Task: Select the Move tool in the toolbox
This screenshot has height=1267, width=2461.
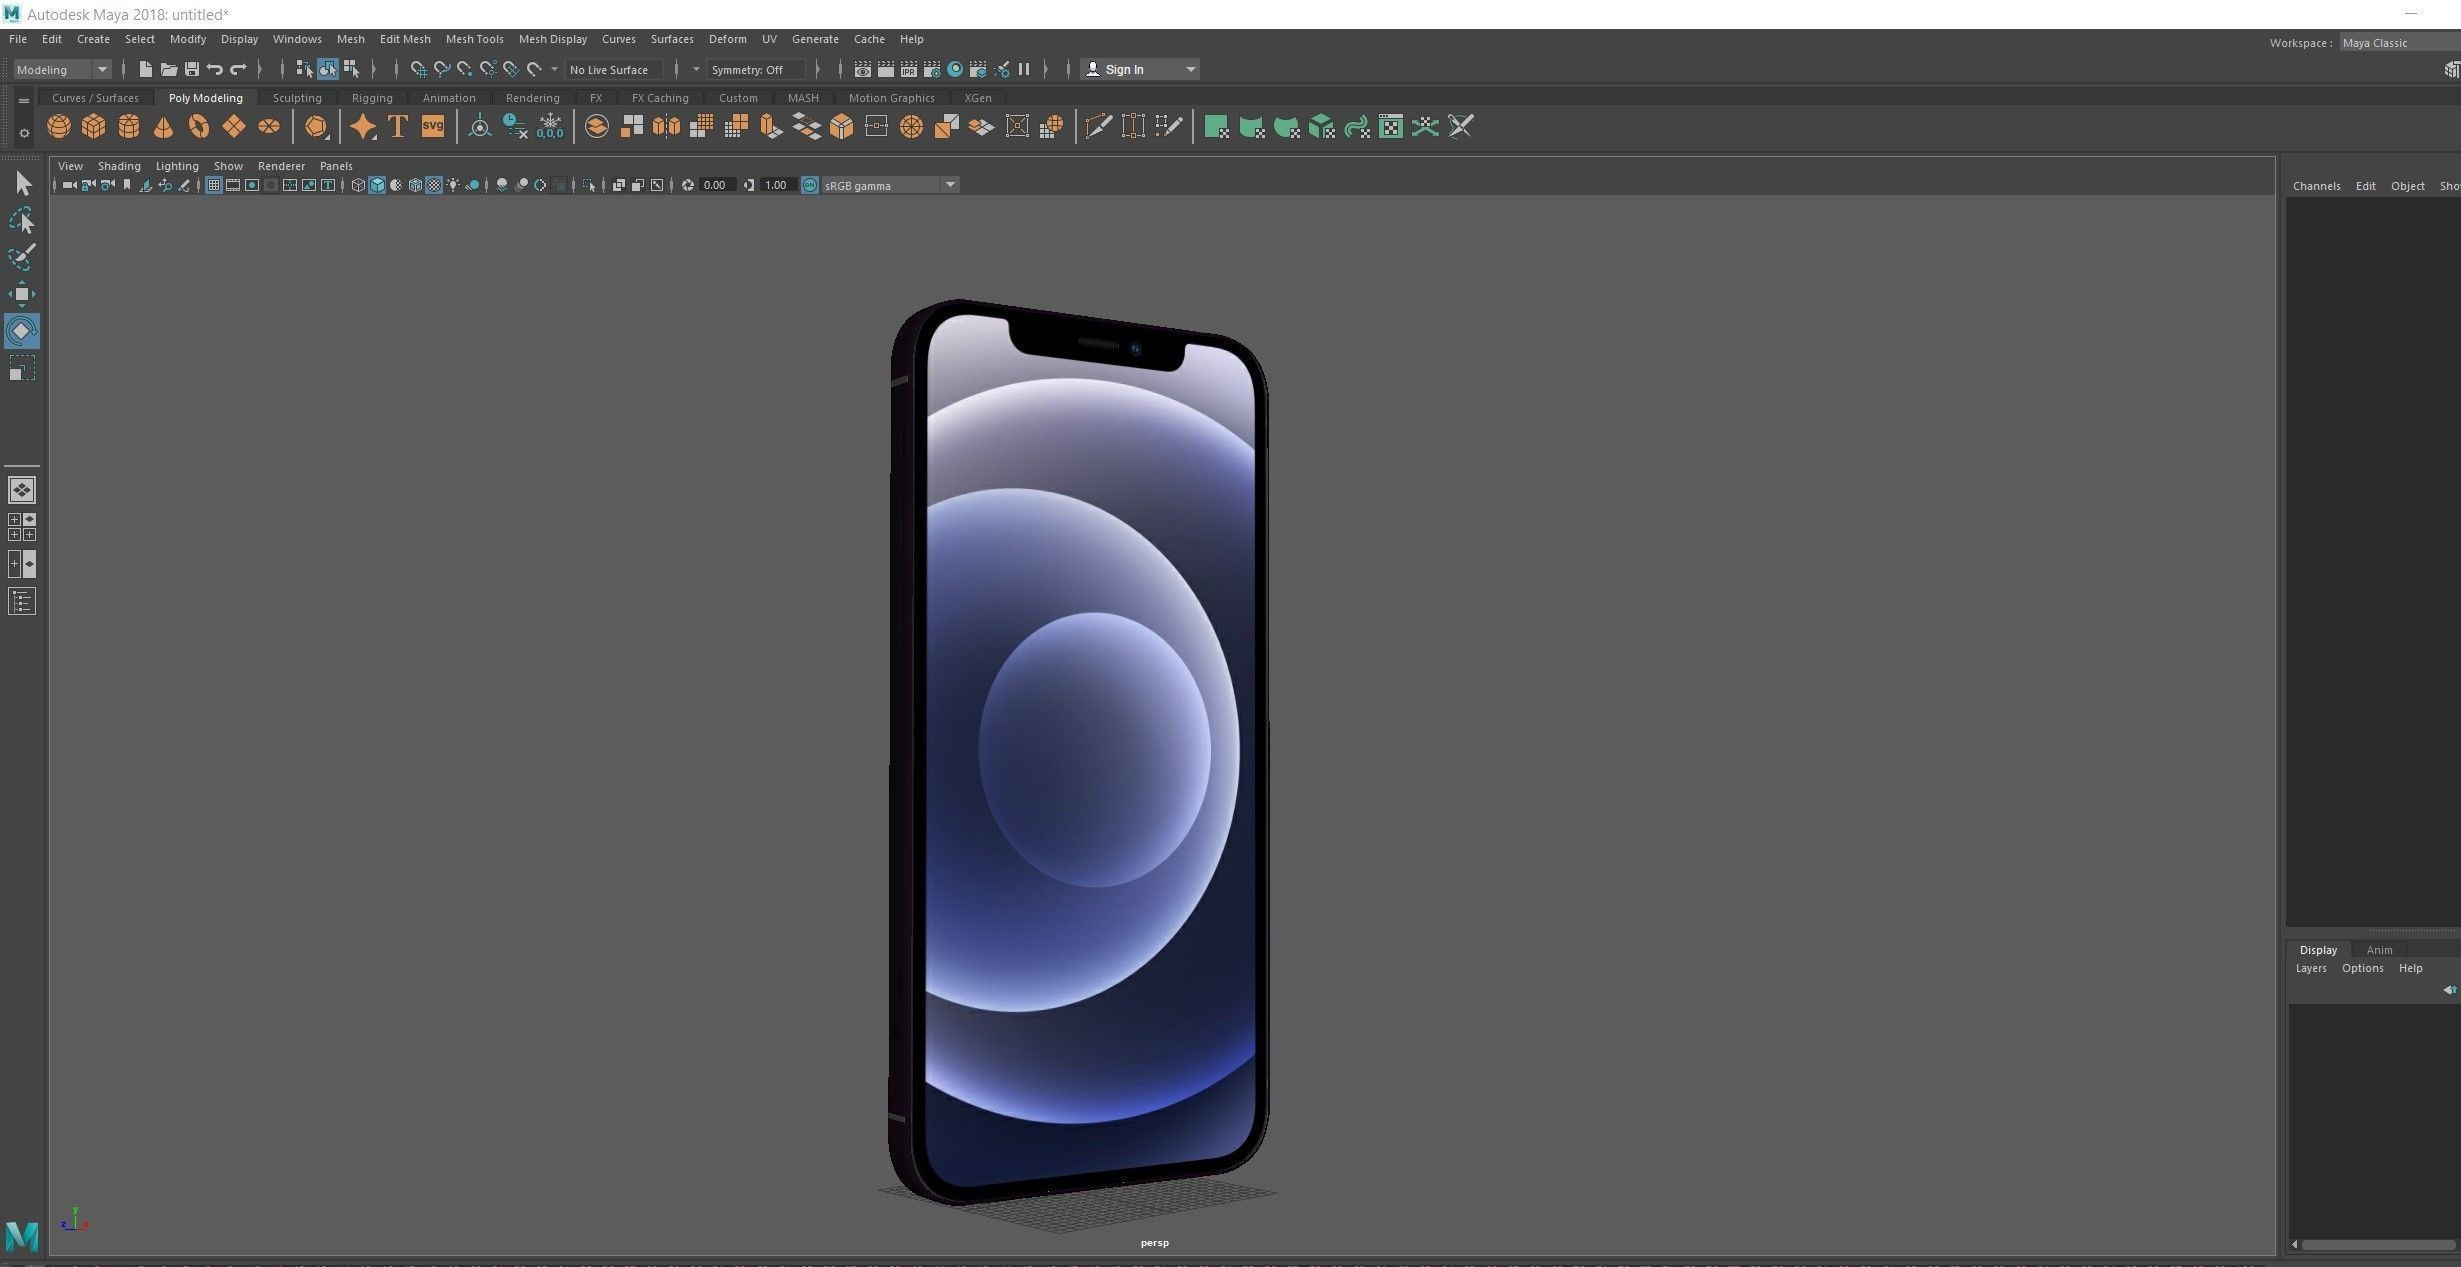Action: pyautogui.click(x=22, y=294)
